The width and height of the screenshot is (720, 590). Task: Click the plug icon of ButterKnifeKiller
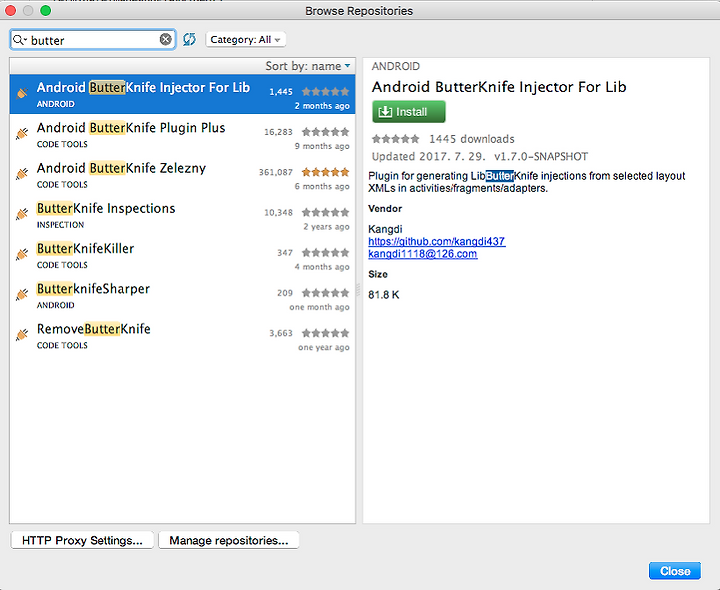click(x=22, y=254)
